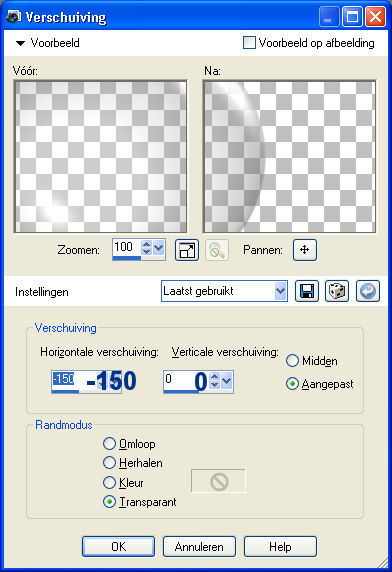Select the Kleur edge mode
The width and height of the screenshot is (392, 572).
click(109, 482)
